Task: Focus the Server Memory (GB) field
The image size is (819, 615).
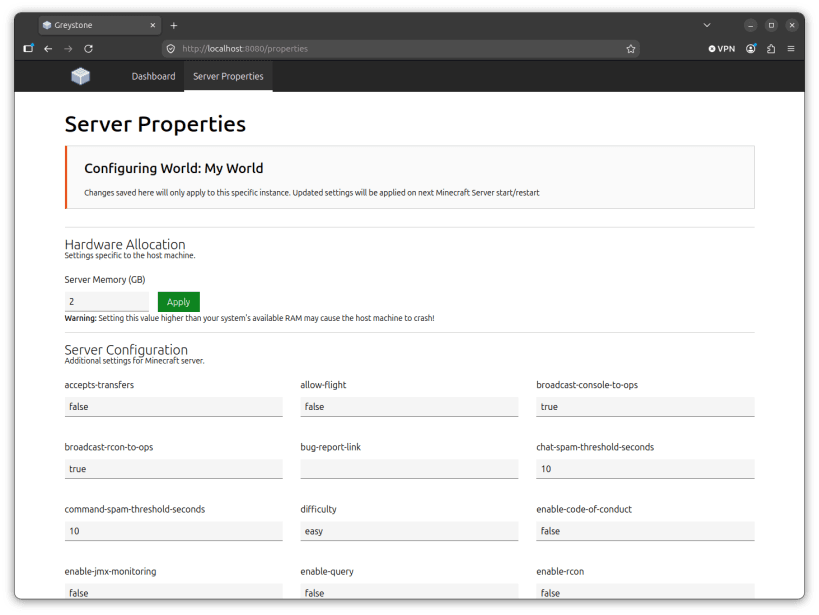Action: (107, 301)
